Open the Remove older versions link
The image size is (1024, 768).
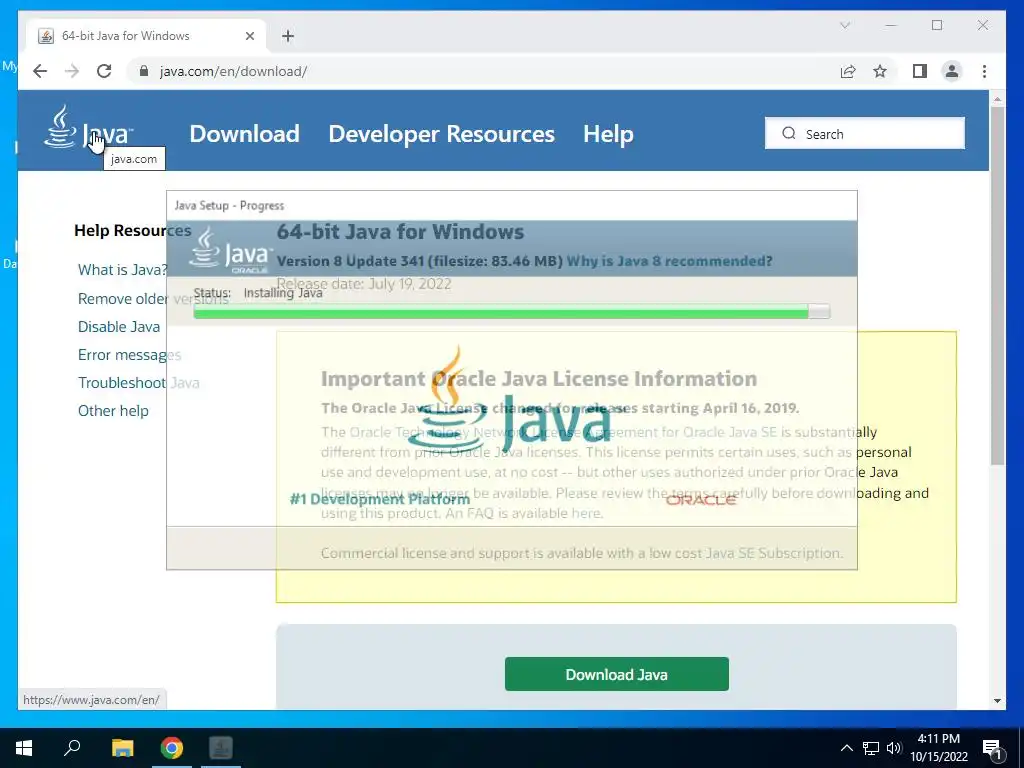coord(153,298)
